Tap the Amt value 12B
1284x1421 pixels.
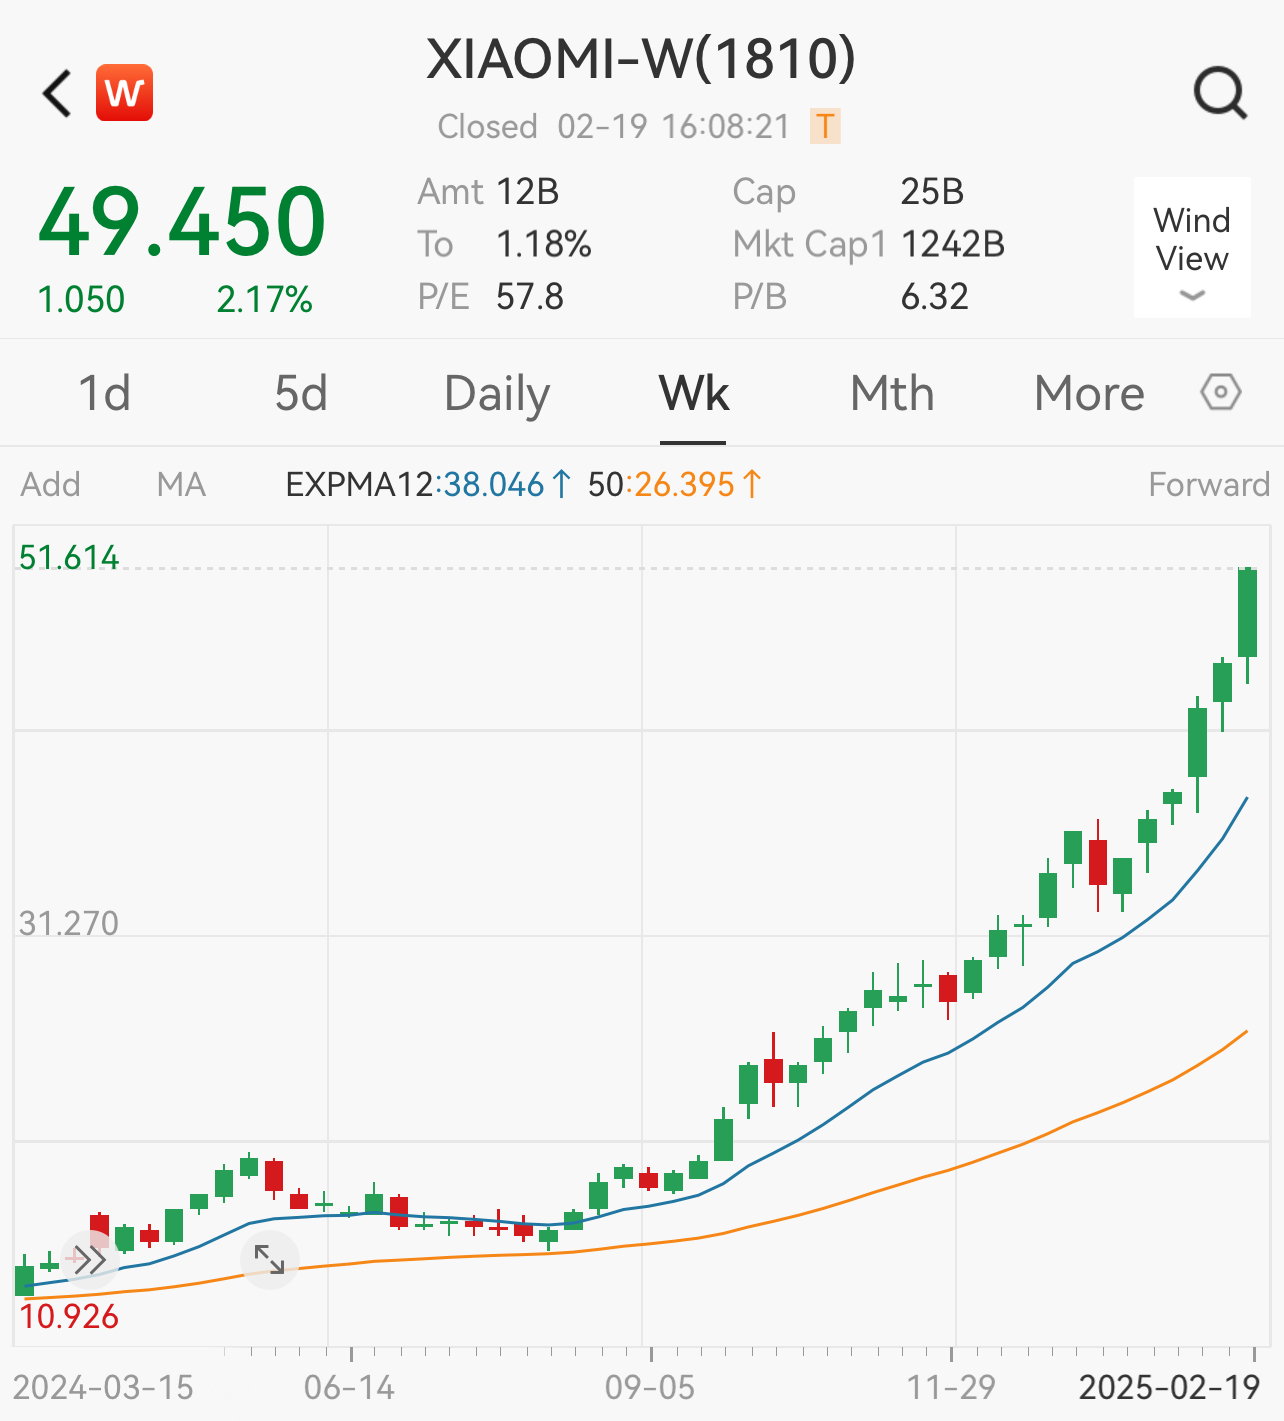[528, 191]
